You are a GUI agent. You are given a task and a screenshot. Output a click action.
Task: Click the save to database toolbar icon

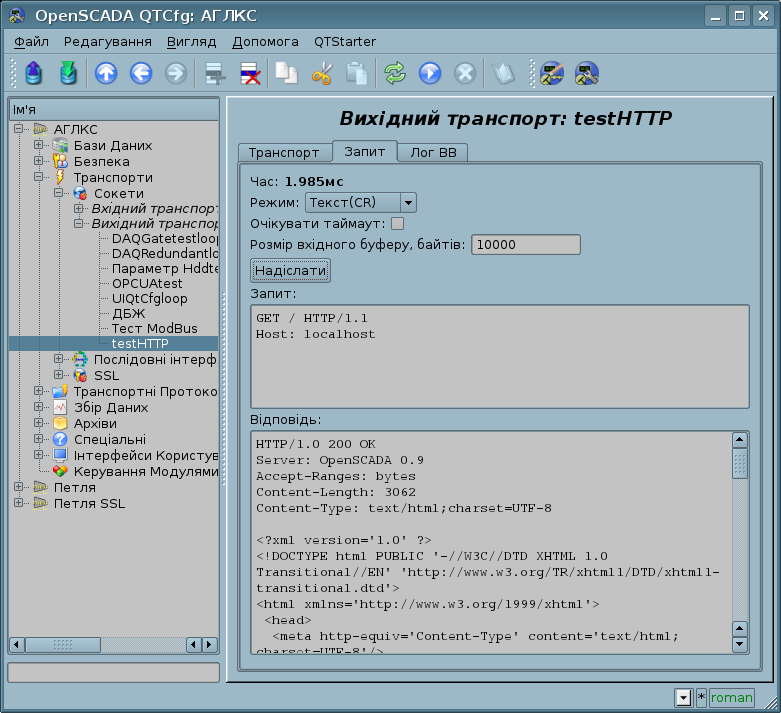(x=67, y=73)
